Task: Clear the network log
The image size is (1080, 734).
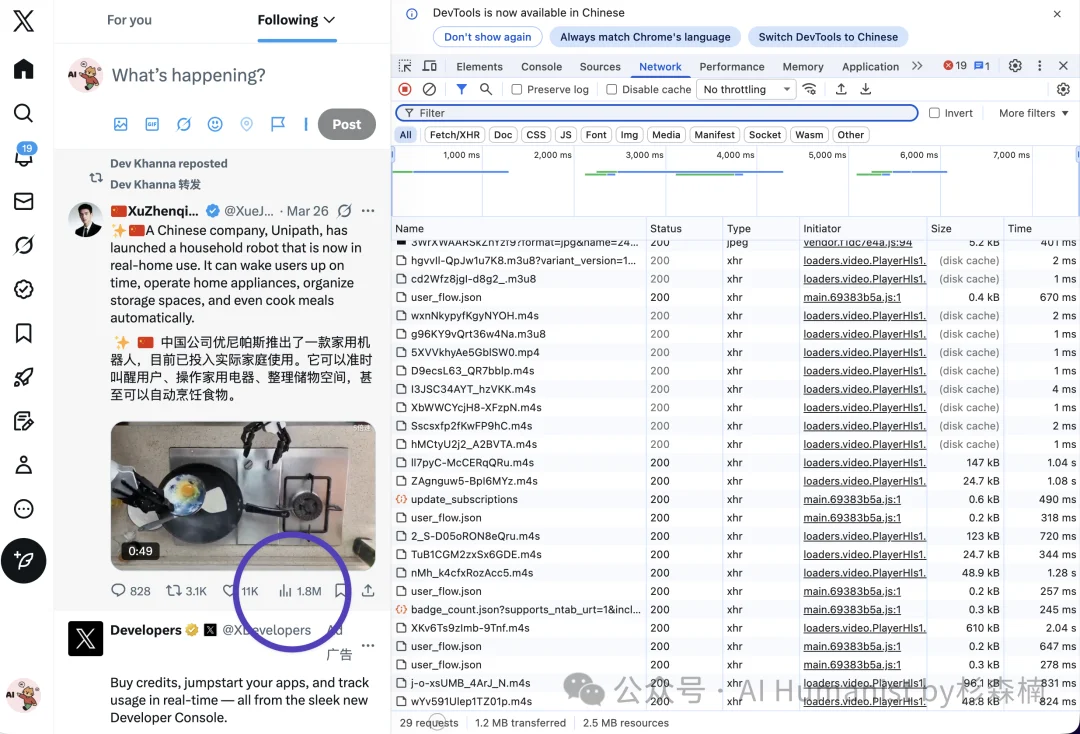Action: click(x=430, y=89)
